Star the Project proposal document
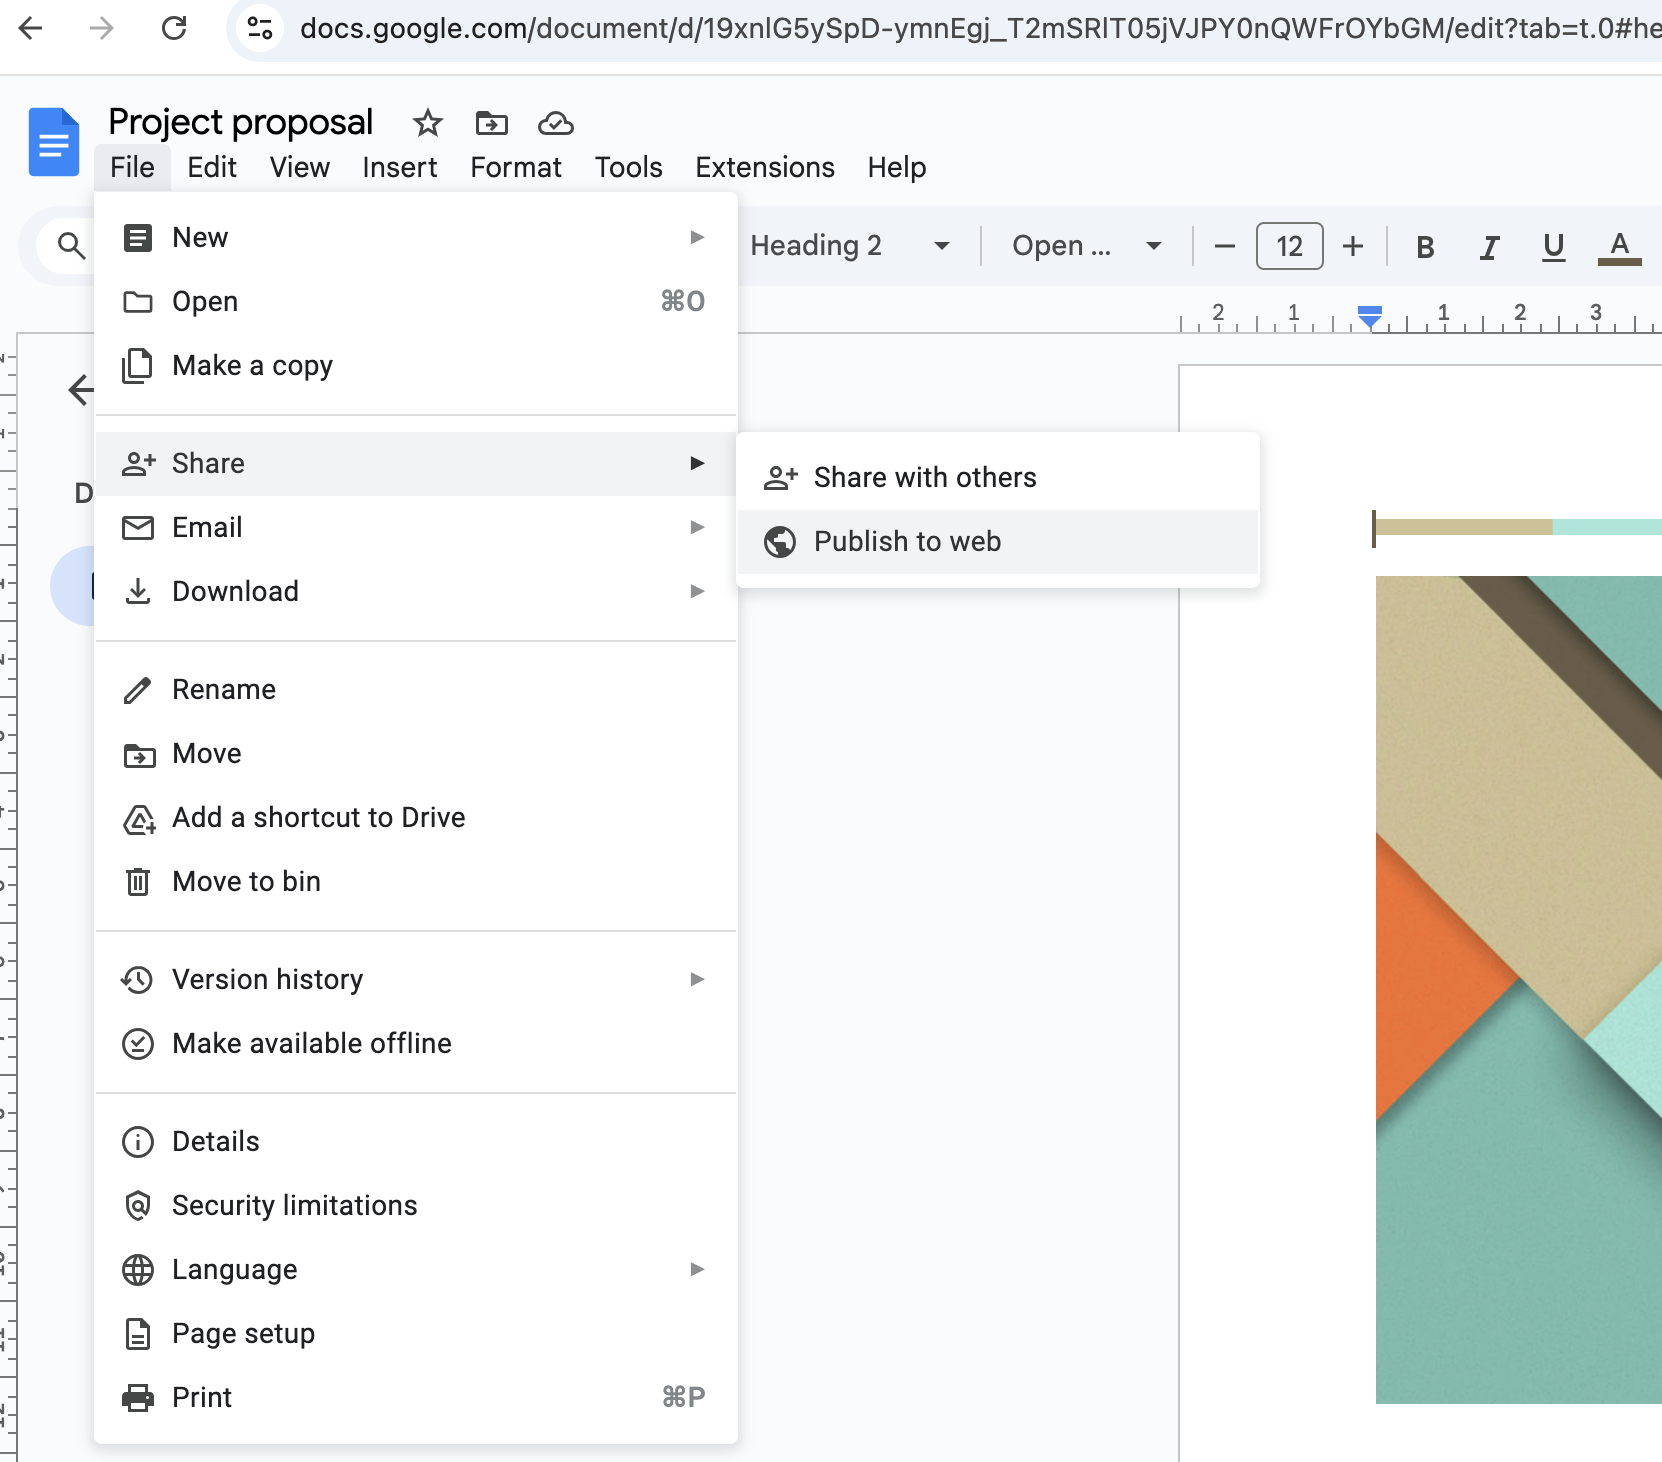This screenshot has height=1462, width=1662. click(428, 123)
